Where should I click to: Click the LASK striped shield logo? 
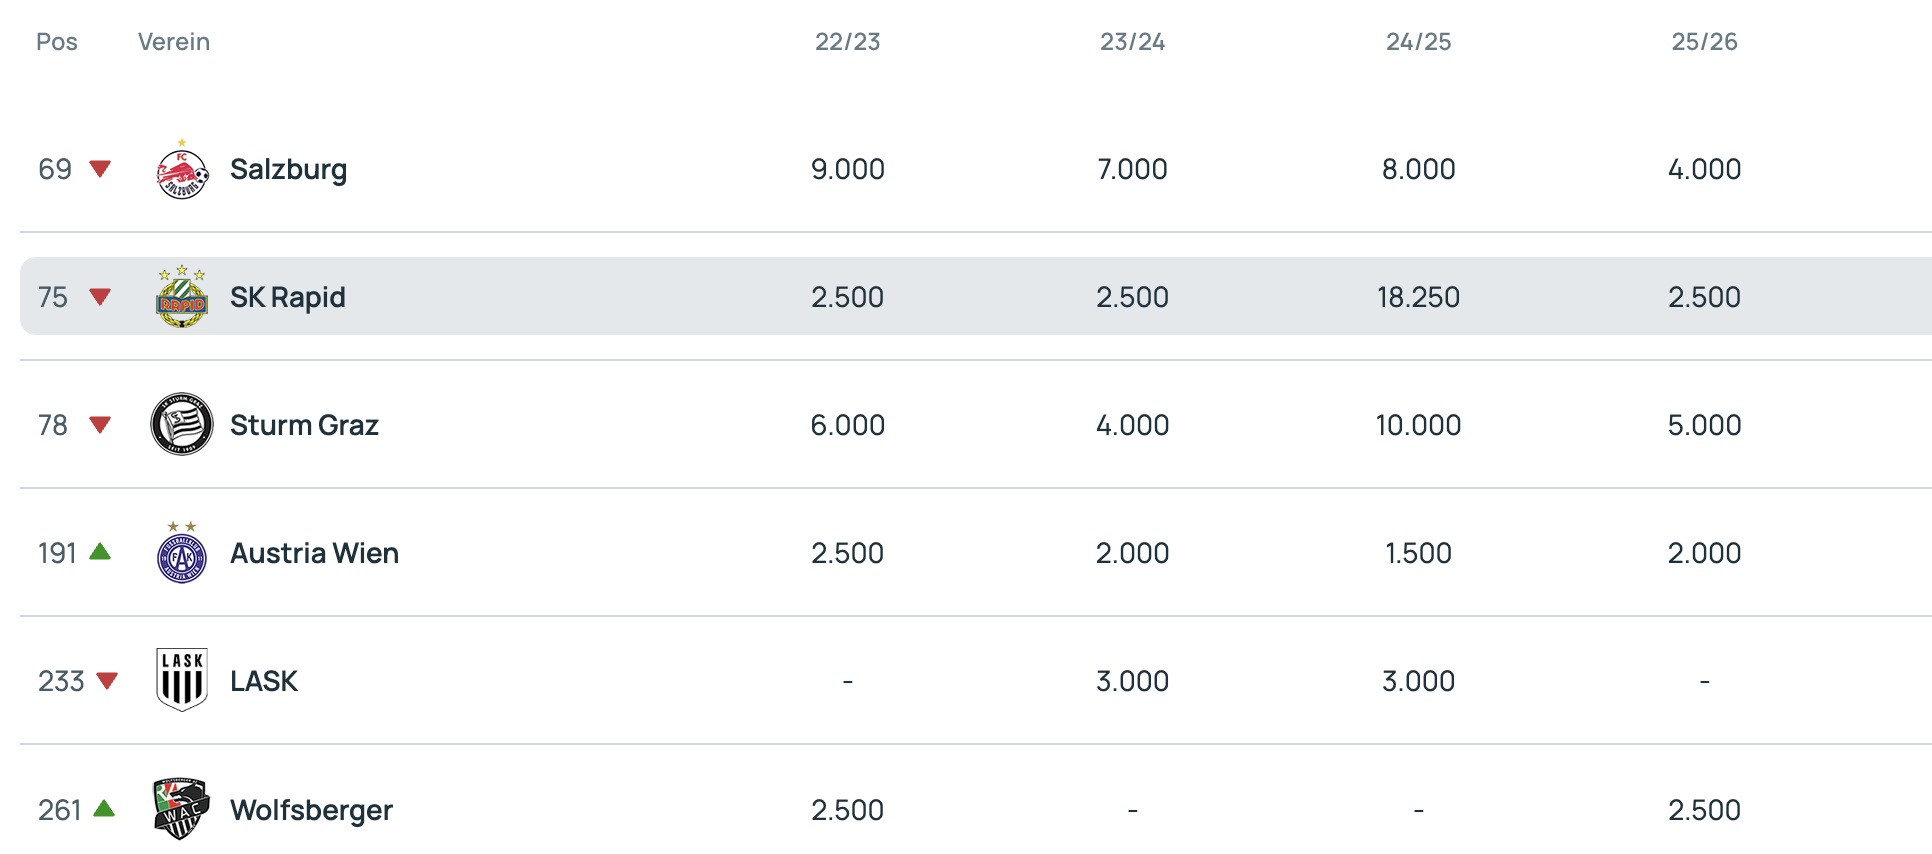[182, 680]
